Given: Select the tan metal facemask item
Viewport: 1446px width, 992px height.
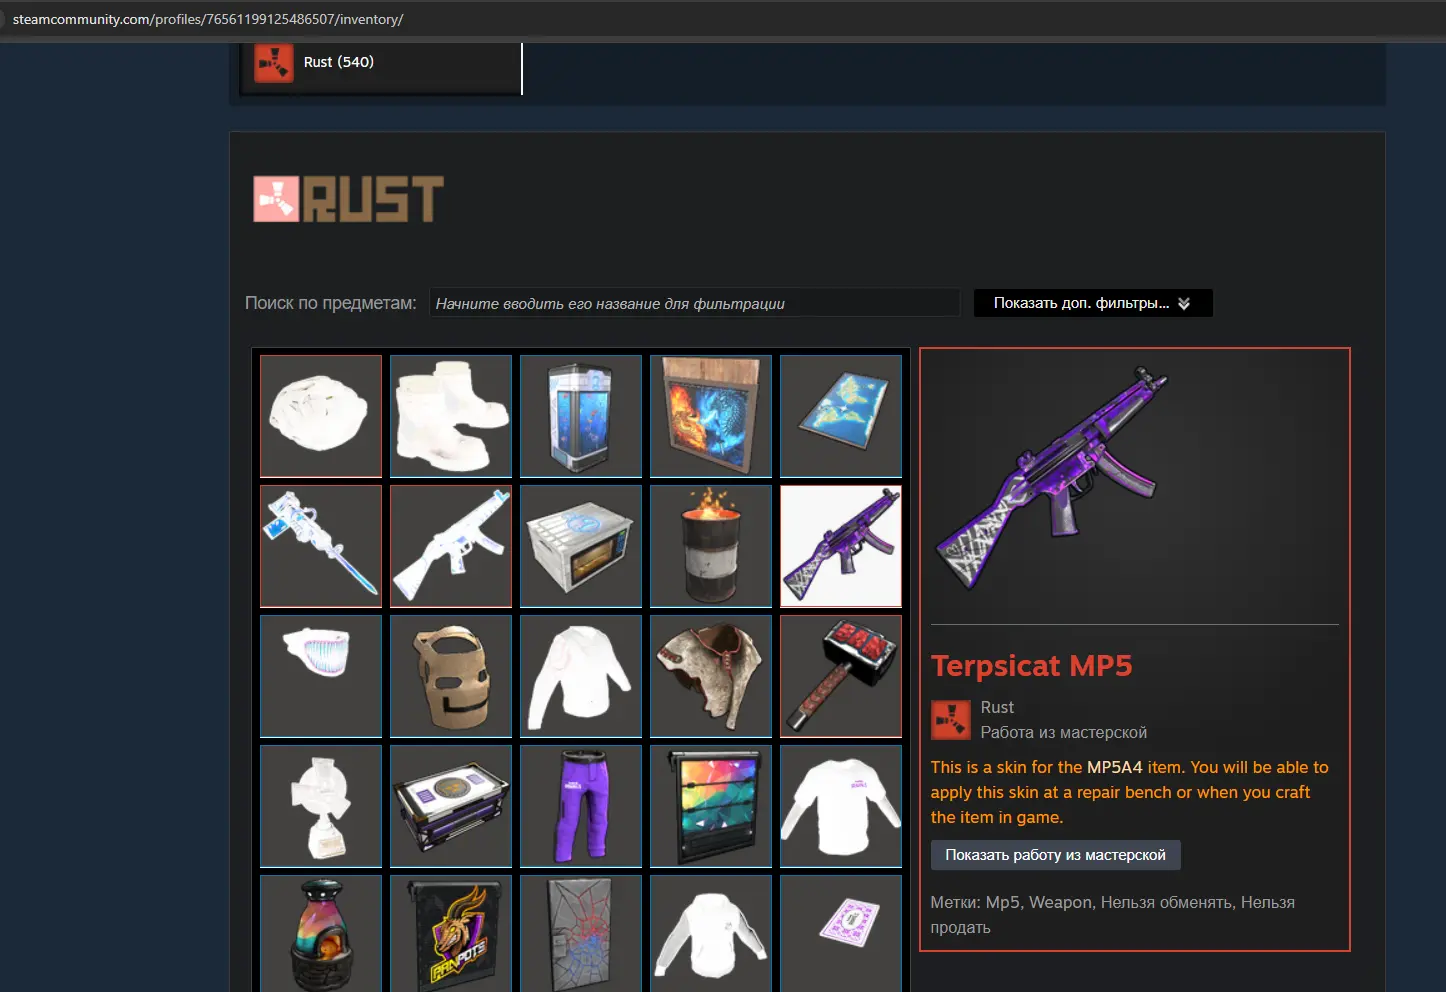Looking at the screenshot, I should click(x=451, y=676).
